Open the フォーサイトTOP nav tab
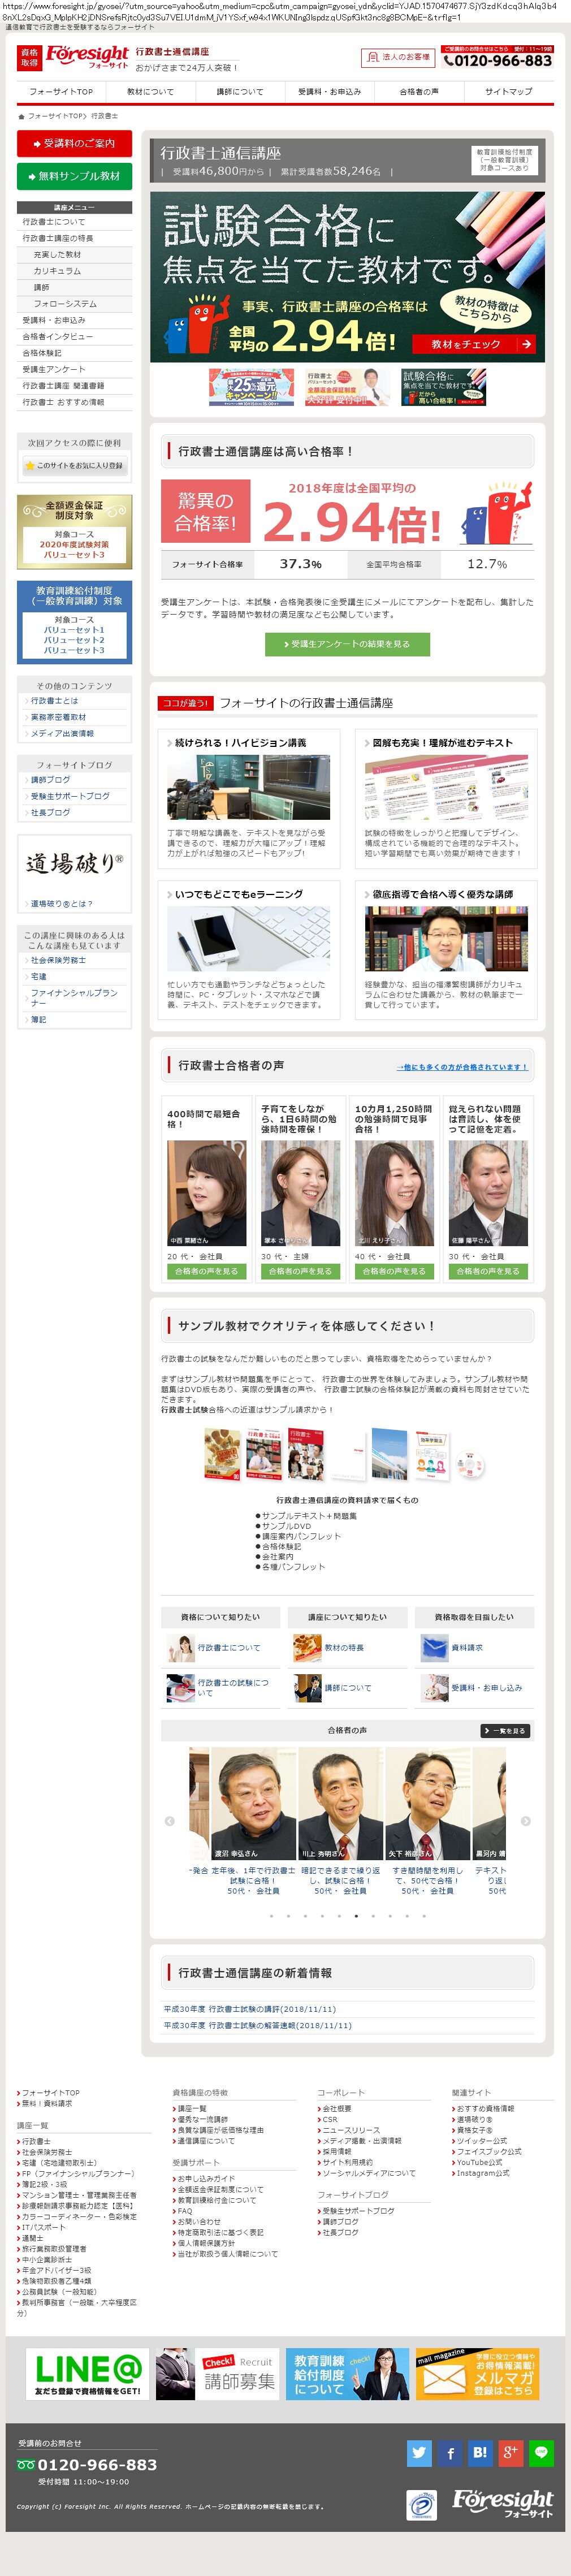 coord(61,91)
